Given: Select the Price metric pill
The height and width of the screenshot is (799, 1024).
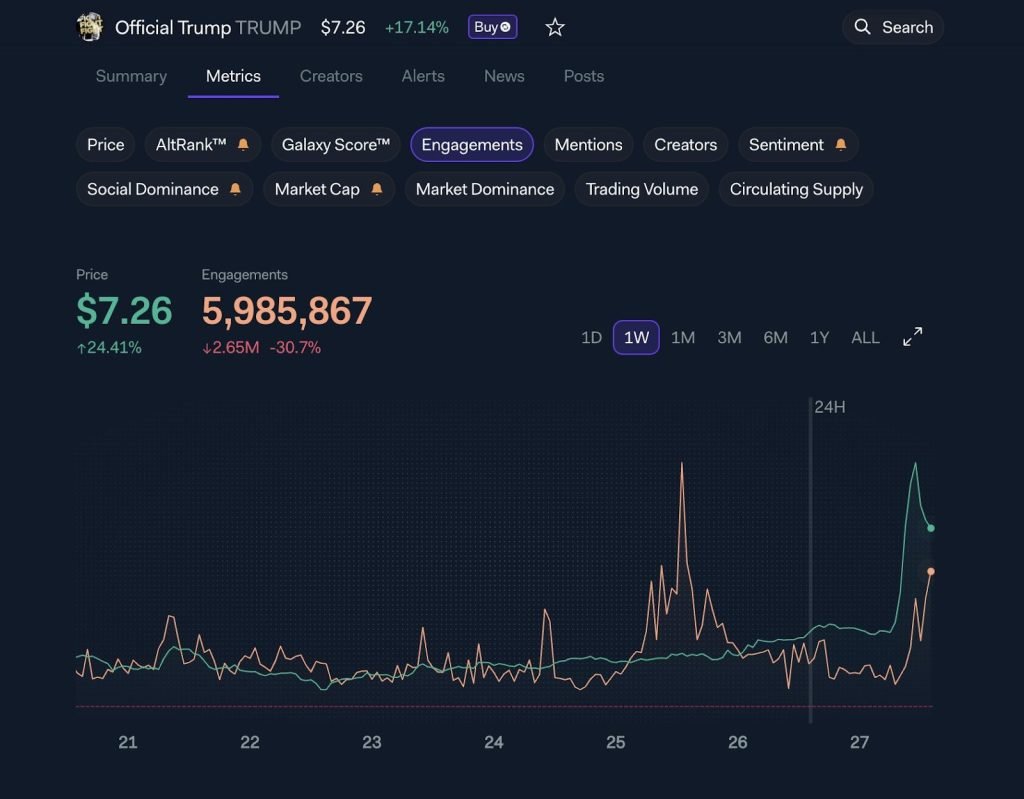Looking at the screenshot, I should [x=105, y=144].
